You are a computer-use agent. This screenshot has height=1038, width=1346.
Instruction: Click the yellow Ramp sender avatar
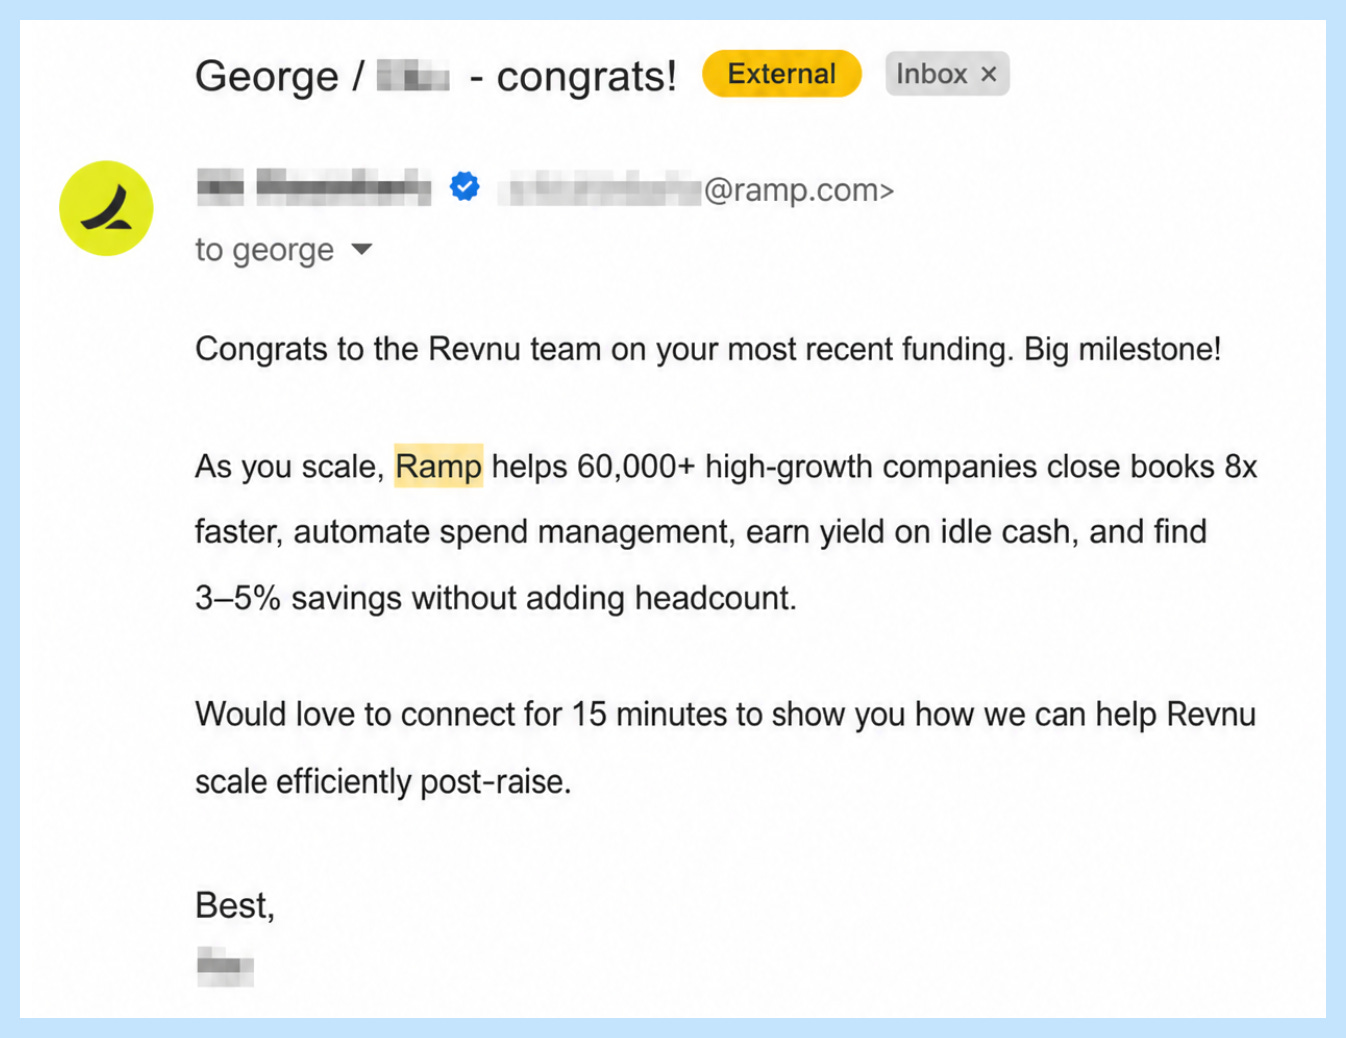pyautogui.click(x=106, y=208)
